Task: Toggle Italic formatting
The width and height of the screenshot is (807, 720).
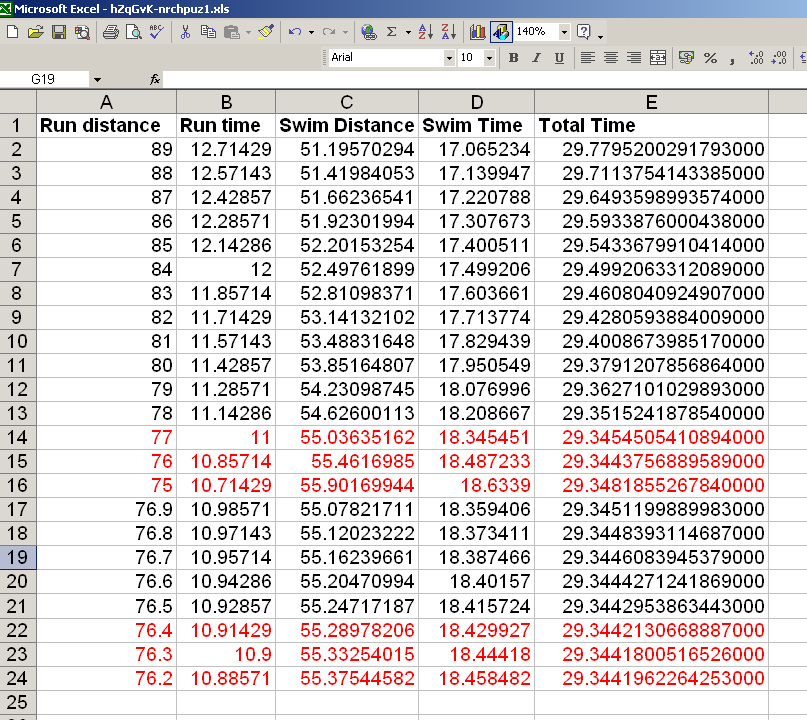Action: point(536,58)
